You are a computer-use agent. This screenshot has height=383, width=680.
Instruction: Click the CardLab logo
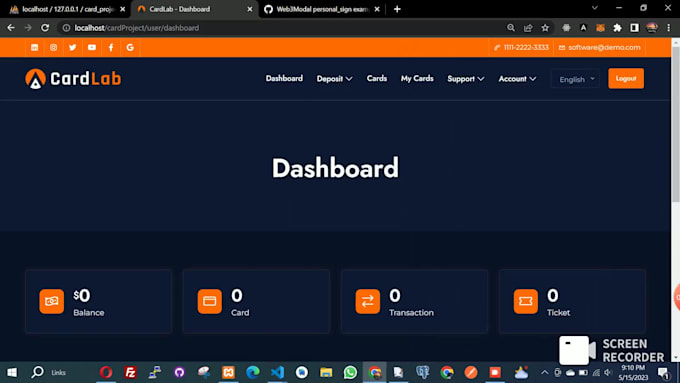[73, 79]
